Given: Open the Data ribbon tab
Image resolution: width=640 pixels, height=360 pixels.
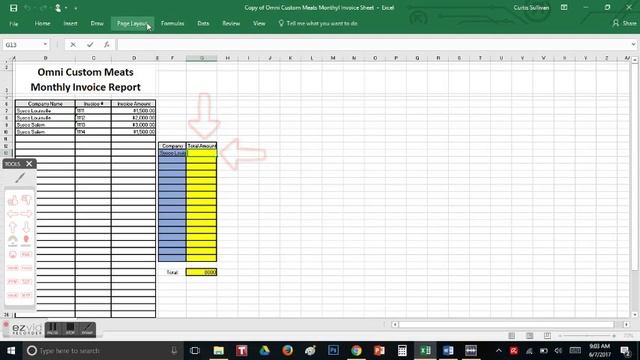Looking at the screenshot, I should 203,24.
